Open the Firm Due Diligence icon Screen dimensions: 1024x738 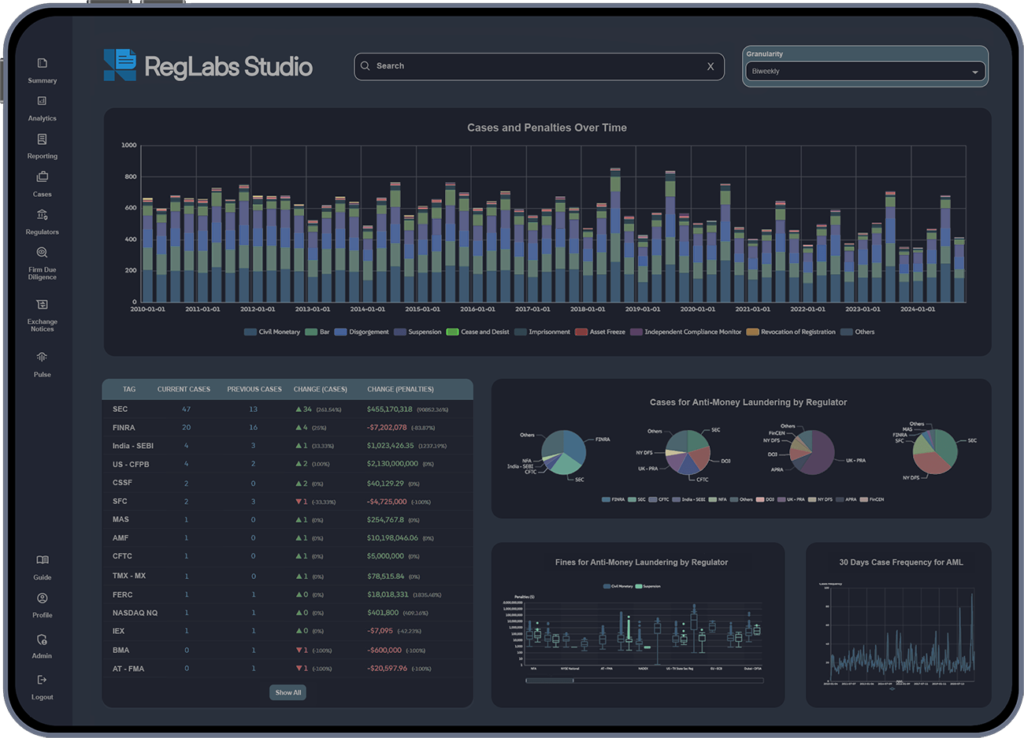[42, 253]
